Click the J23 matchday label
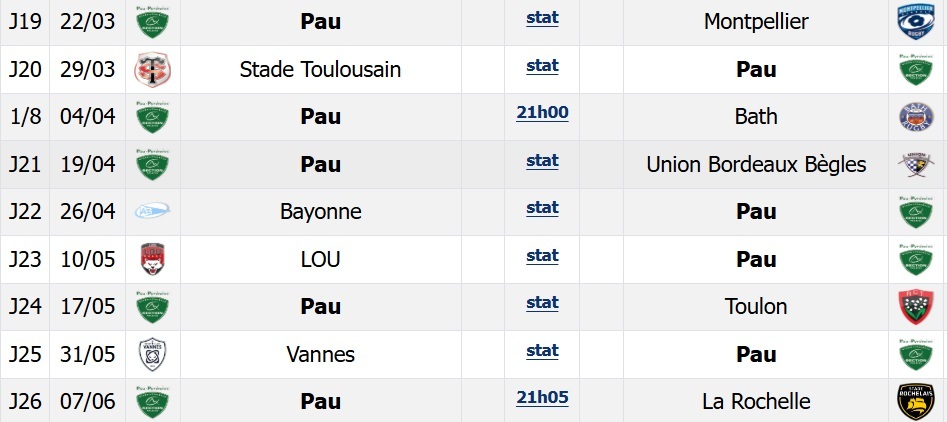Viewport: 947px width, 422px height. pyautogui.click(x=23, y=259)
